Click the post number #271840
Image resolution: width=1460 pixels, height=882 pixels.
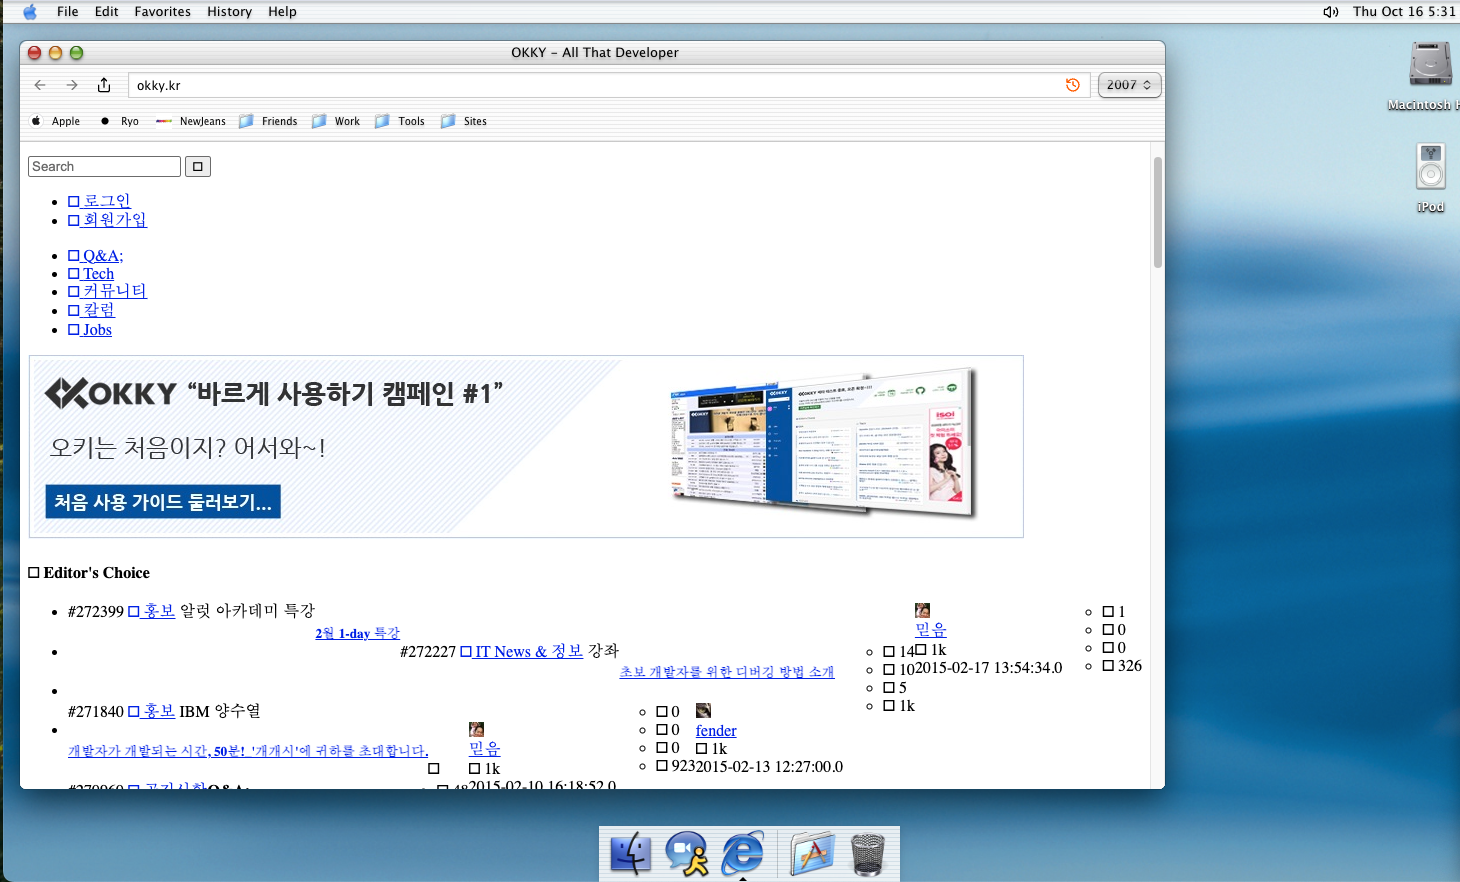[96, 711]
